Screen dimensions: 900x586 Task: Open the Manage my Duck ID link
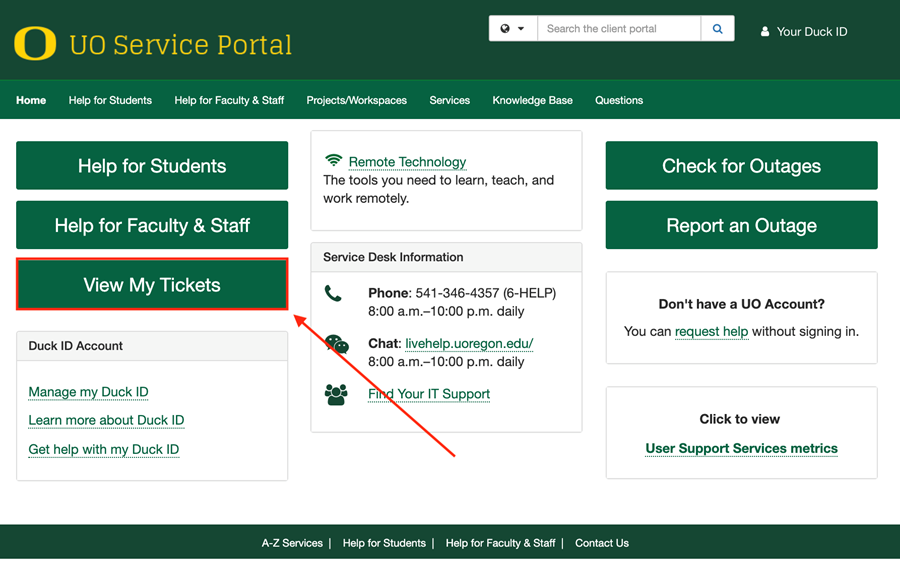pos(88,392)
